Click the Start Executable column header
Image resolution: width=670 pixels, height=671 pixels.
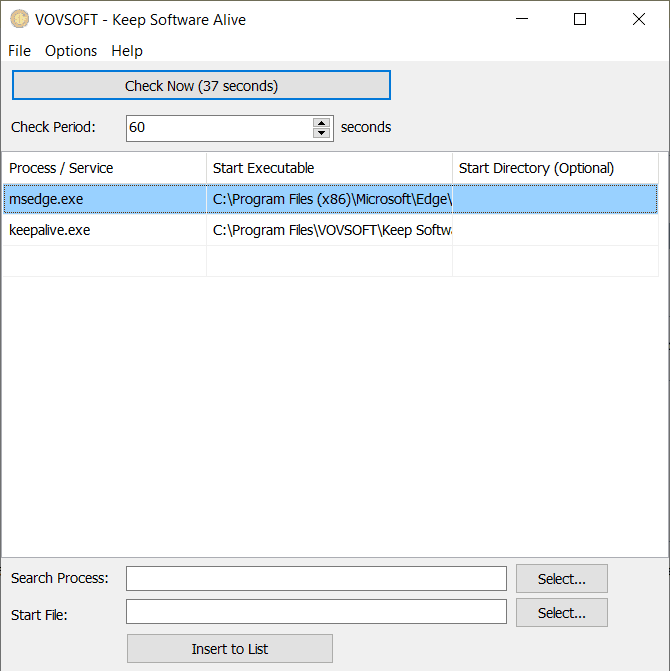tap(329, 168)
